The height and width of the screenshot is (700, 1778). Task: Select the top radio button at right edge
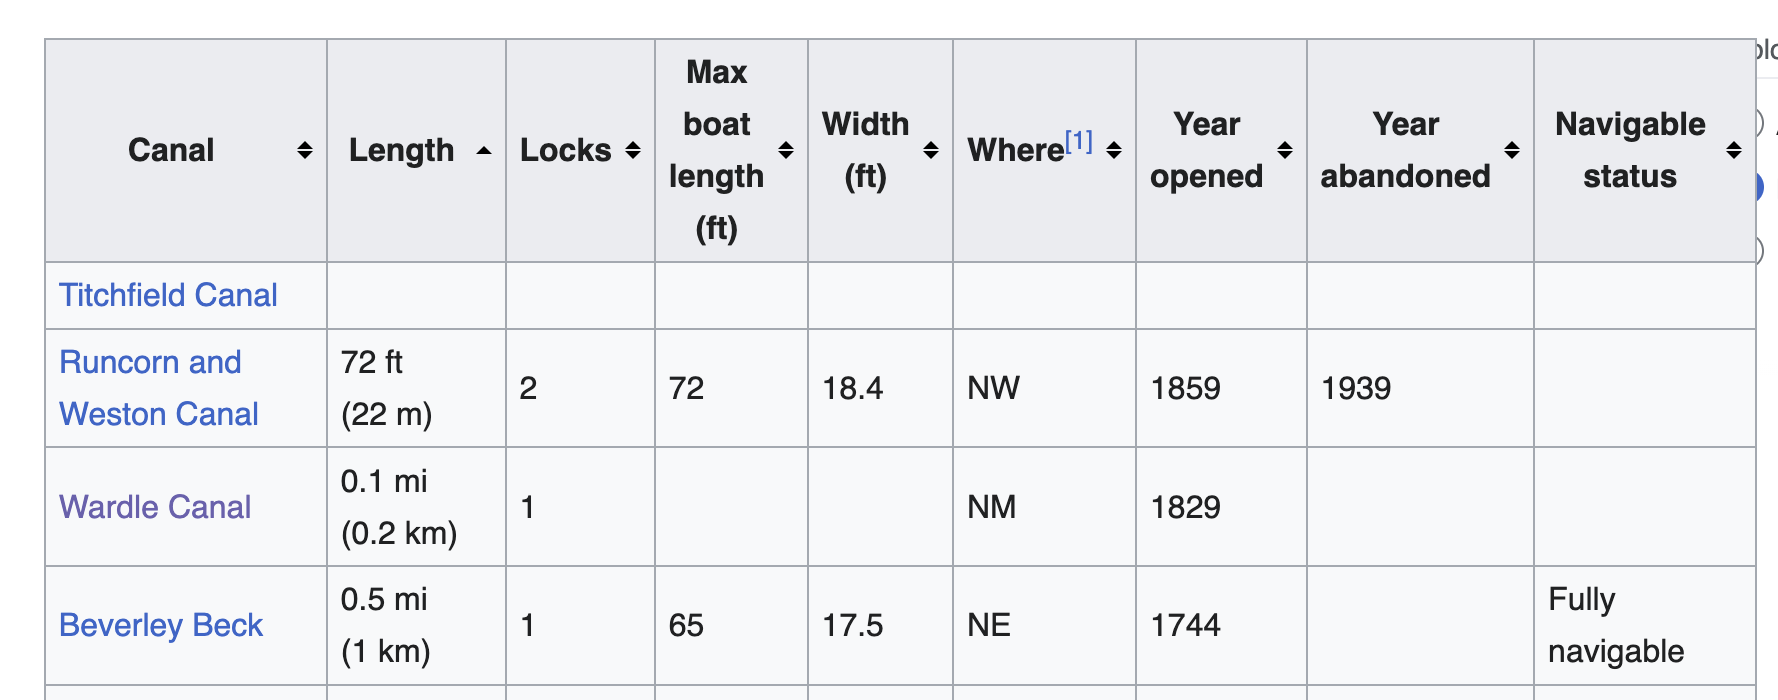1759,124
